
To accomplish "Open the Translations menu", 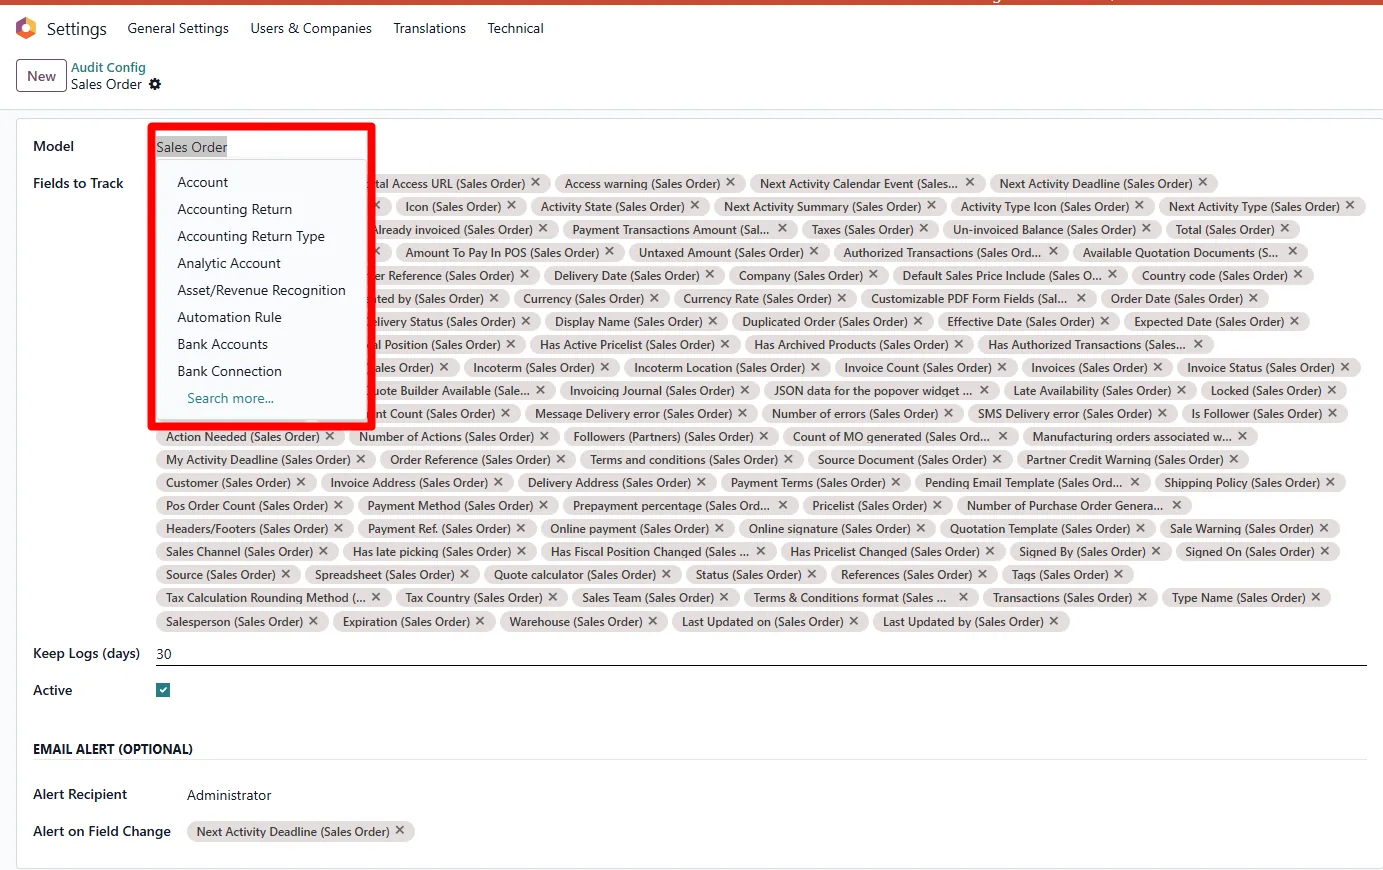I will click(x=429, y=28).
